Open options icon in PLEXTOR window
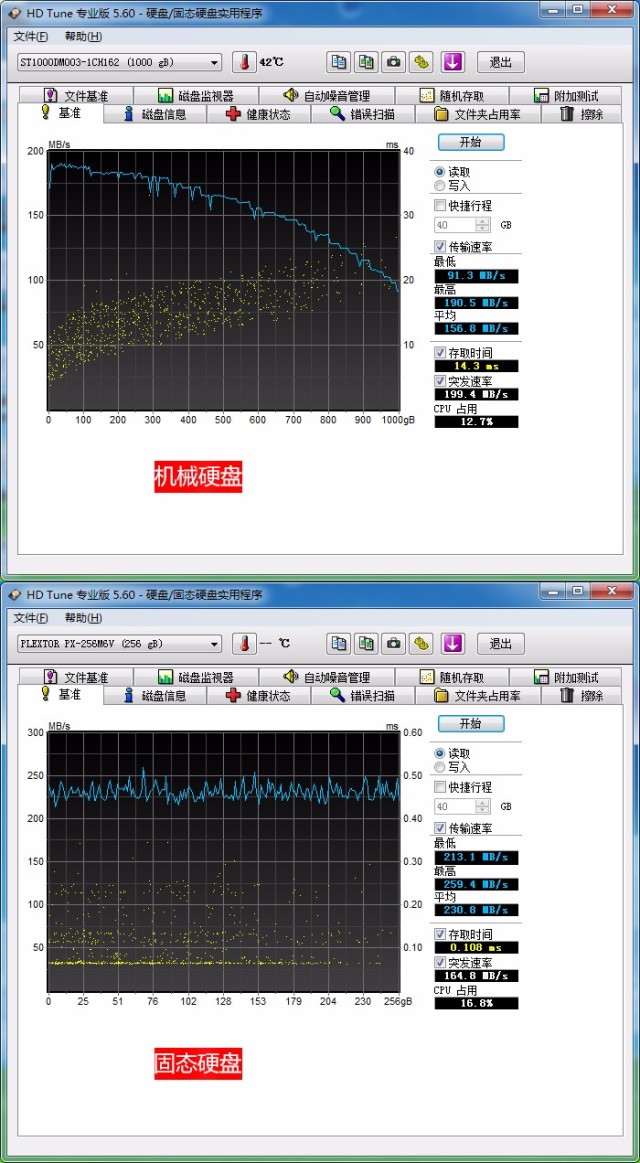640x1163 pixels. pos(421,643)
